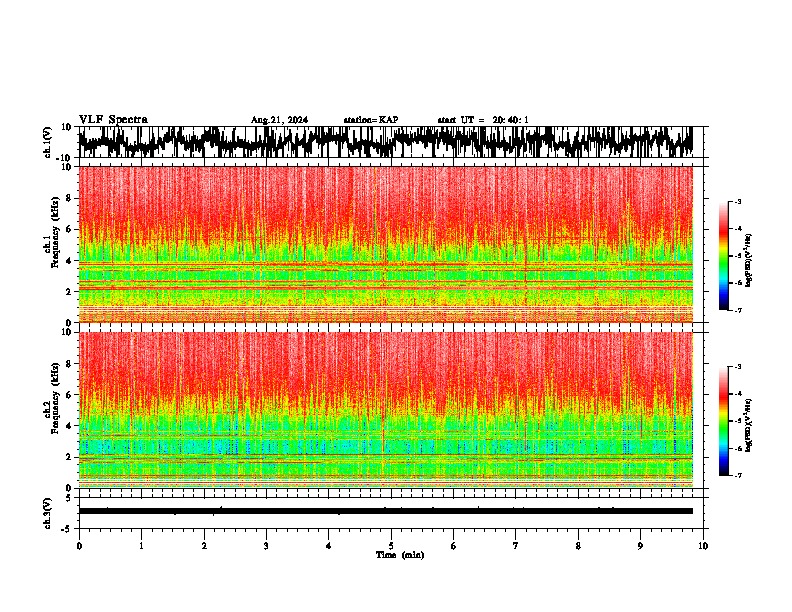Click the time axis tick label '5'
The image size is (792, 612).
(x=391, y=546)
